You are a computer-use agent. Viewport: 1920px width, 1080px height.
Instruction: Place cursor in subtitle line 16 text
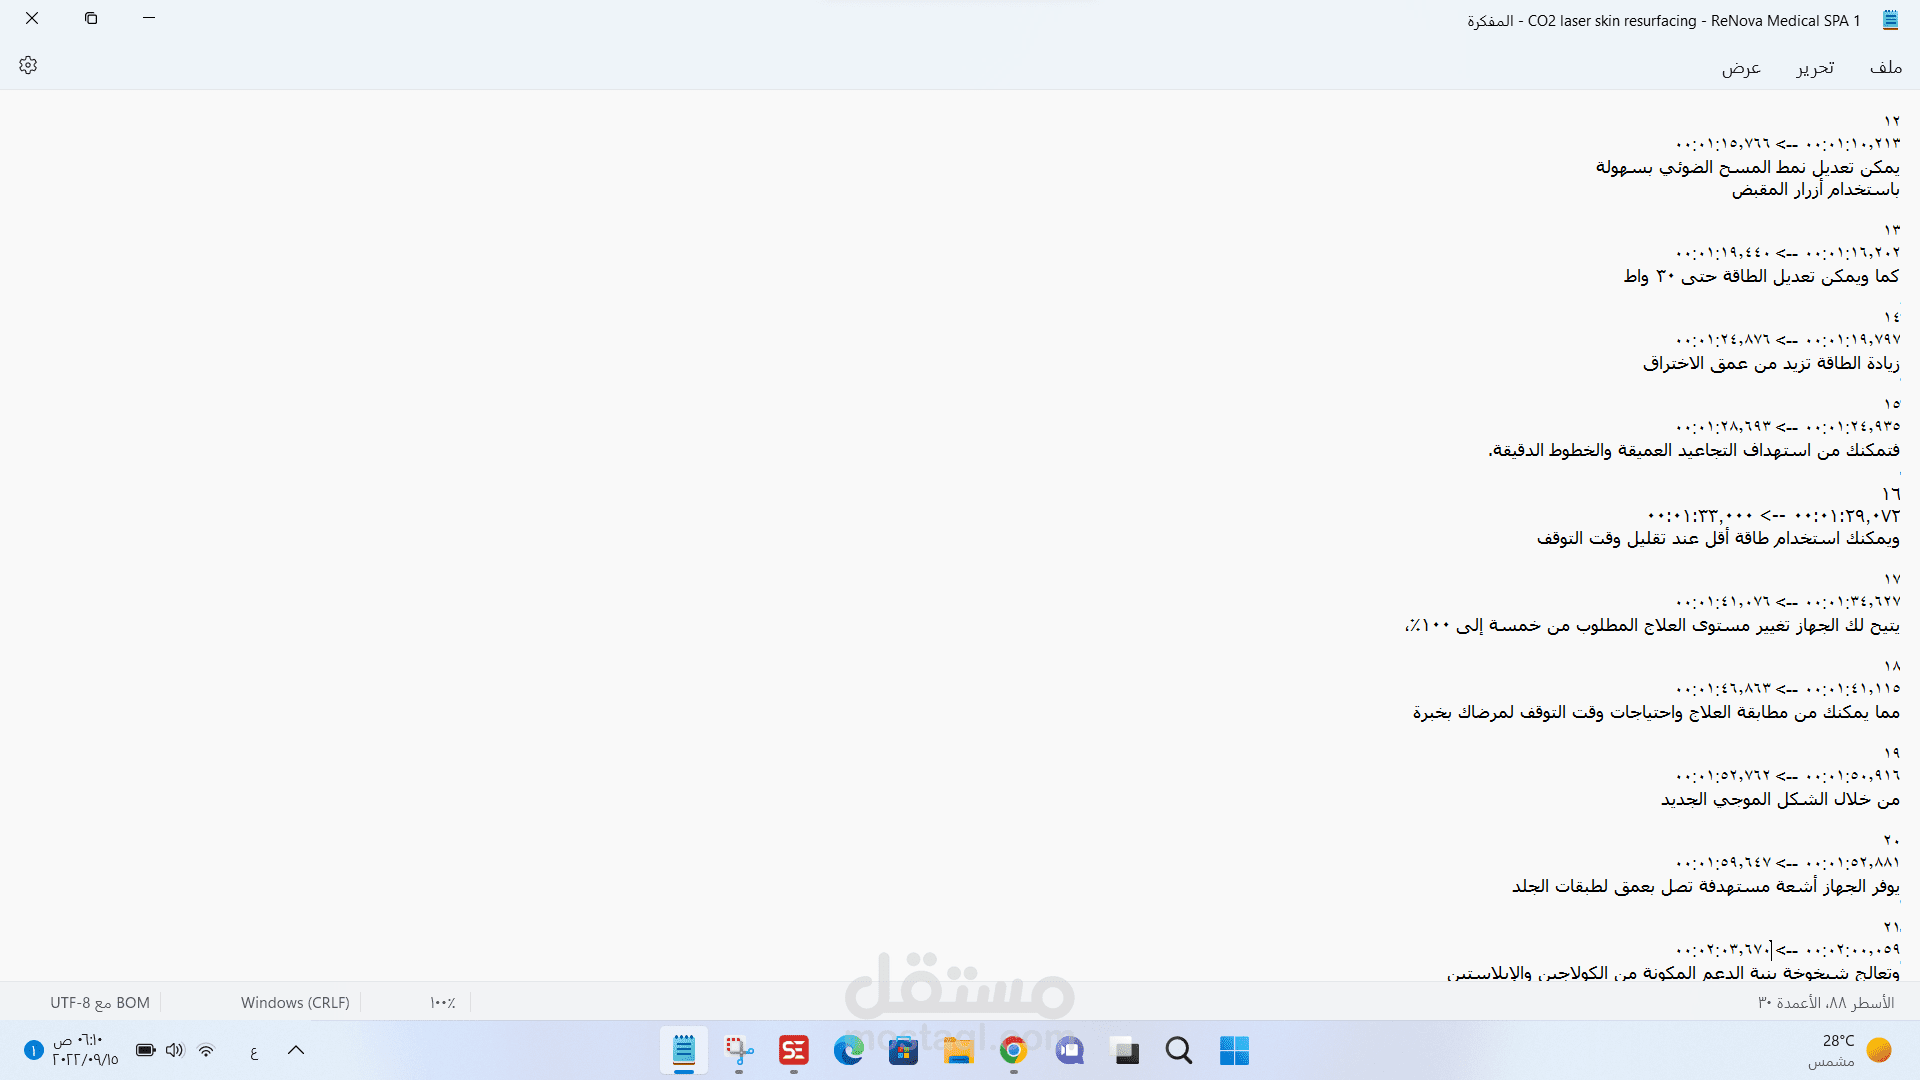[1717, 538]
